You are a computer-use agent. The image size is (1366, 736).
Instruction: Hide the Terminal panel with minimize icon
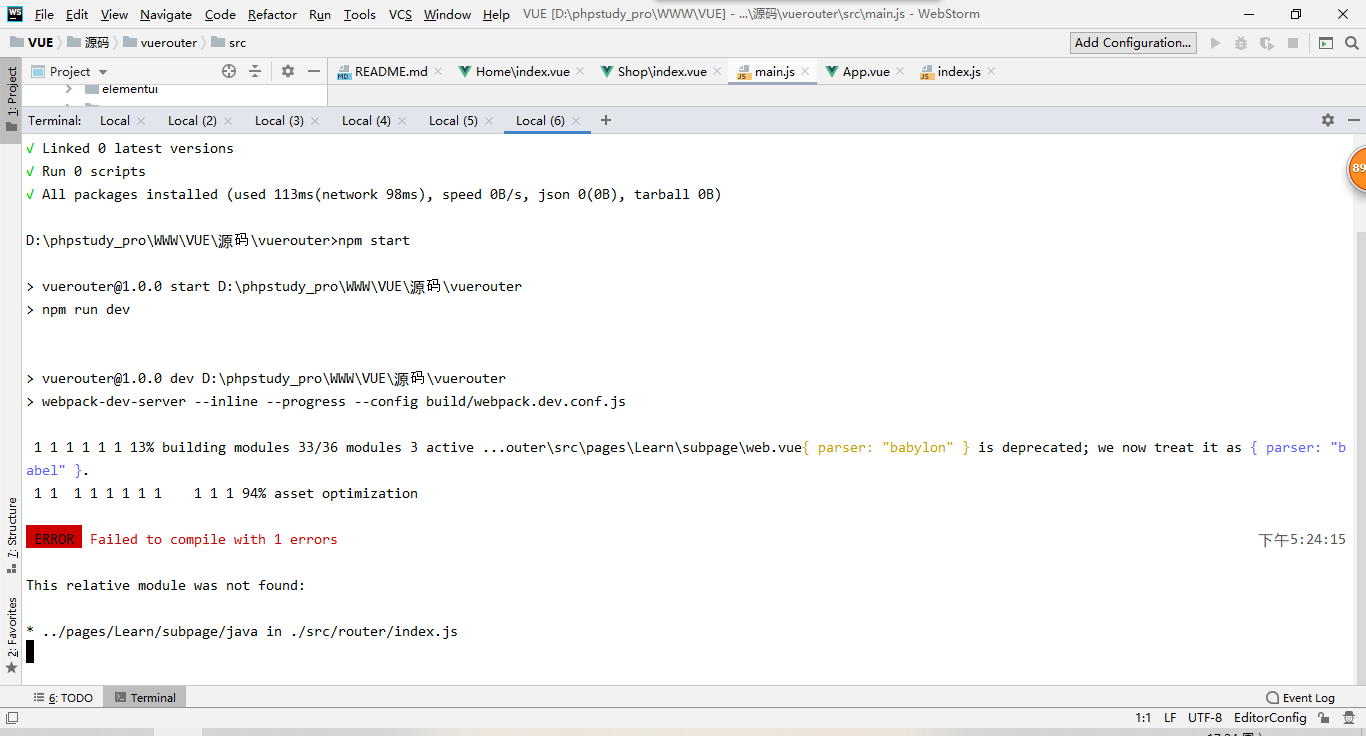[x=1354, y=120]
